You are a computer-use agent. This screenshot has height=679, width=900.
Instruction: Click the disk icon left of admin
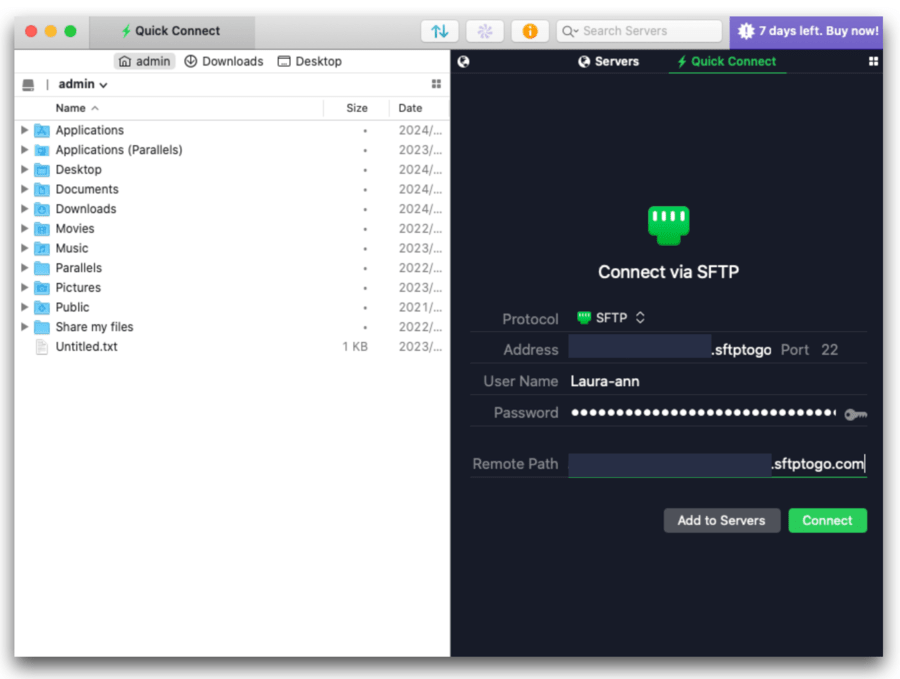pyautogui.click(x=30, y=84)
